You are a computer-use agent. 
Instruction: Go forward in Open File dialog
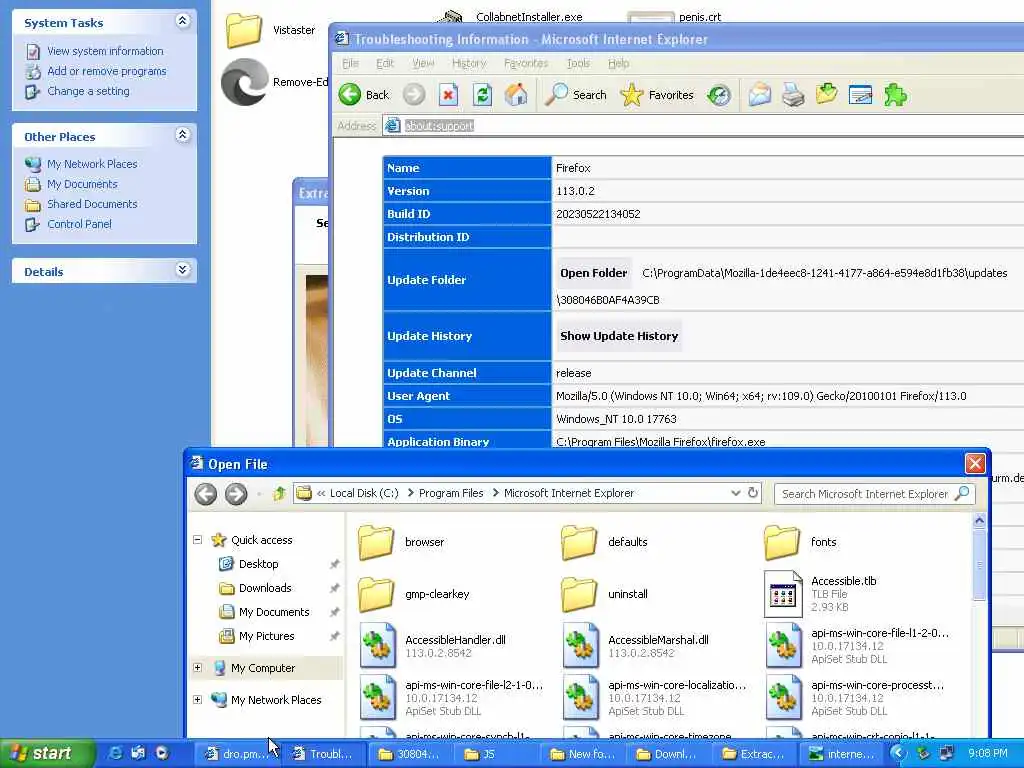point(236,494)
